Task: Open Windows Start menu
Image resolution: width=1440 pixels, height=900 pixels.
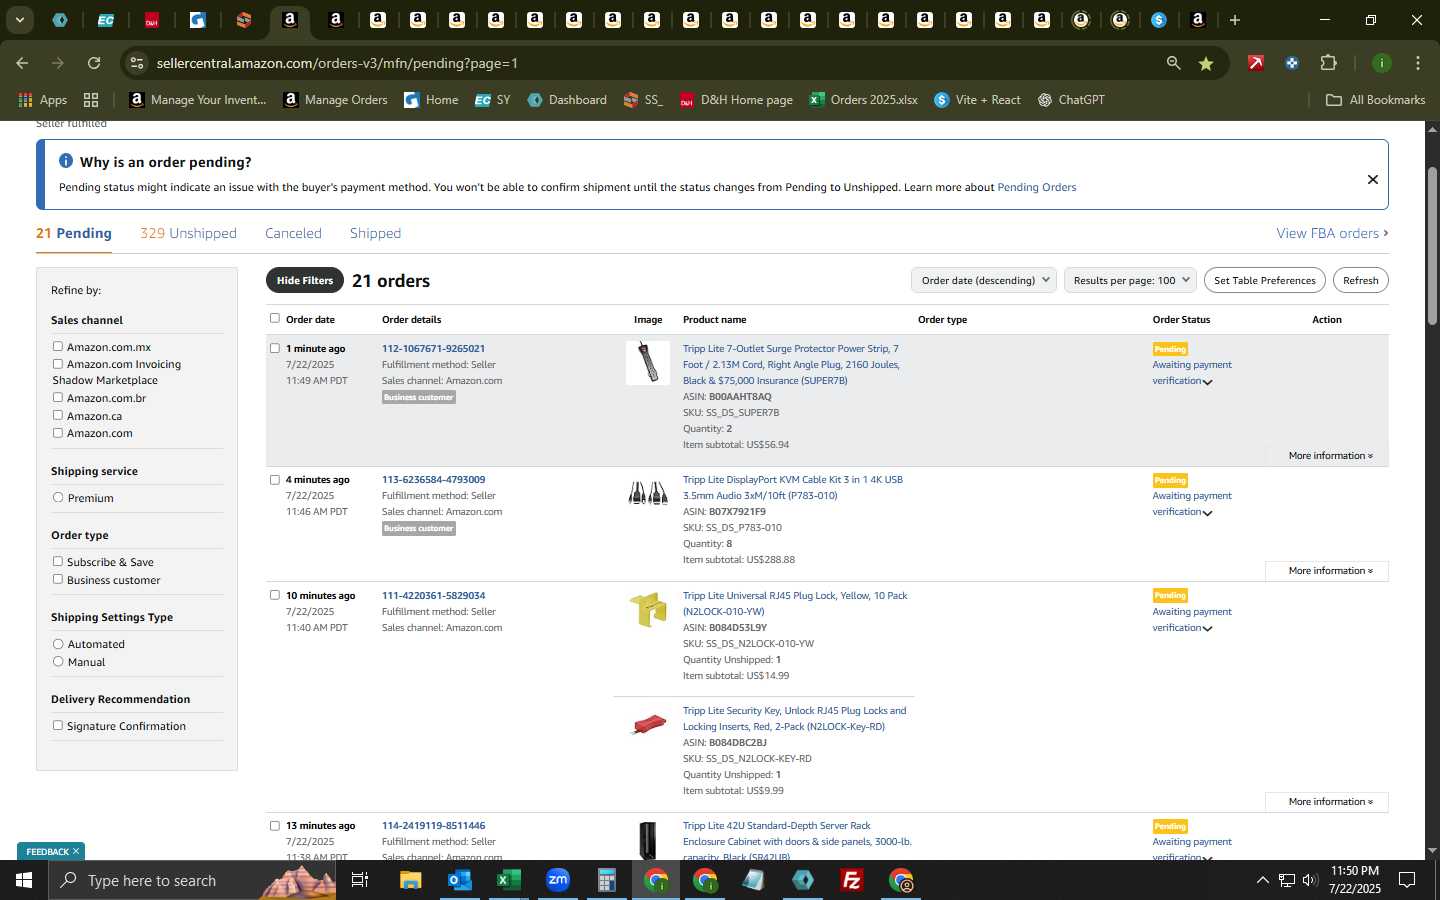Action: pyautogui.click(x=23, y=880)
